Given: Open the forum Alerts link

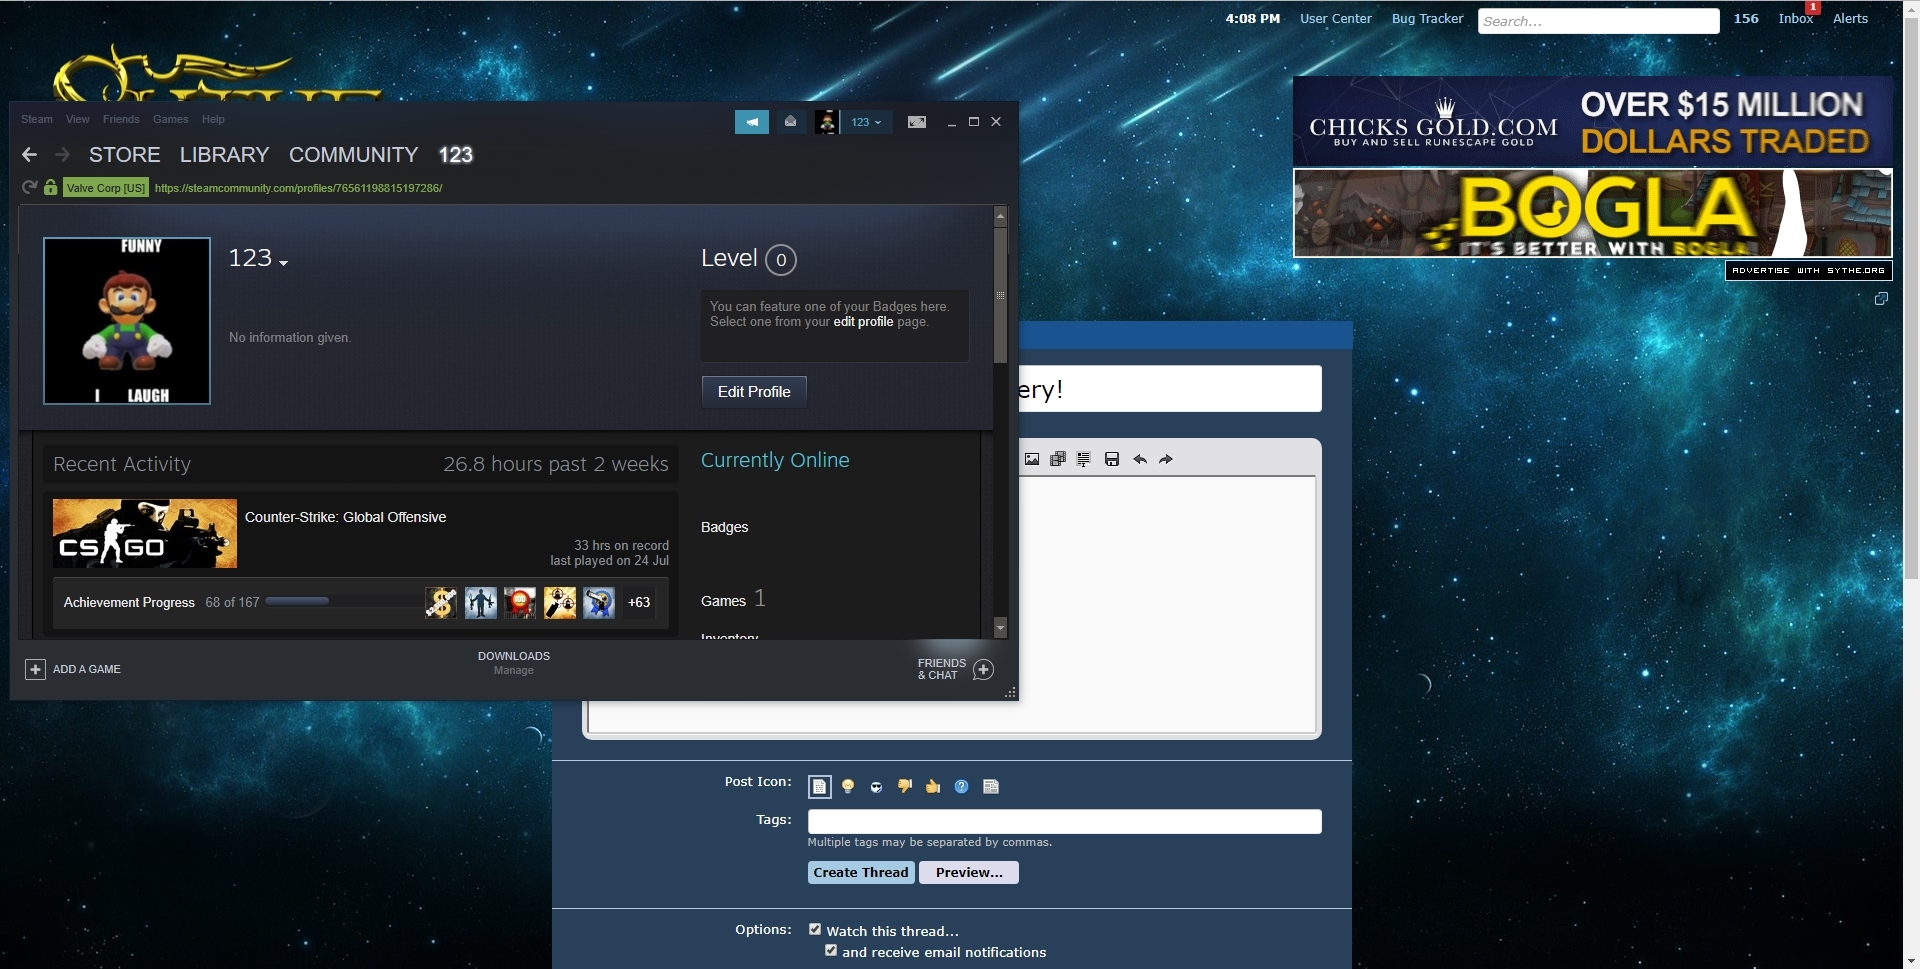Looking at the screenshot, I should (x=1851, y=18).
